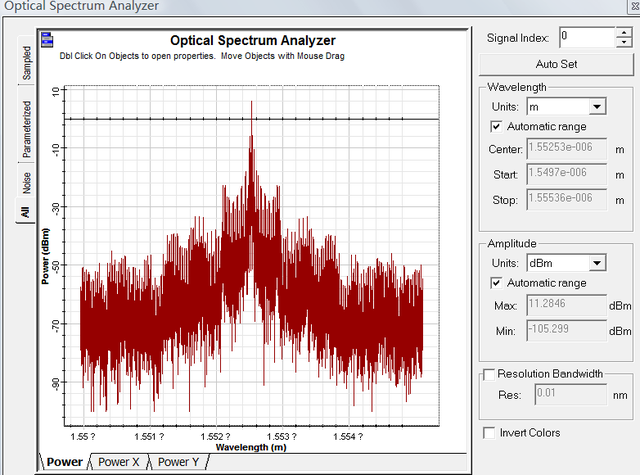The image size is (640, 475).
Task: Click the Wavelength Center value field
Action: coord(566,148)
